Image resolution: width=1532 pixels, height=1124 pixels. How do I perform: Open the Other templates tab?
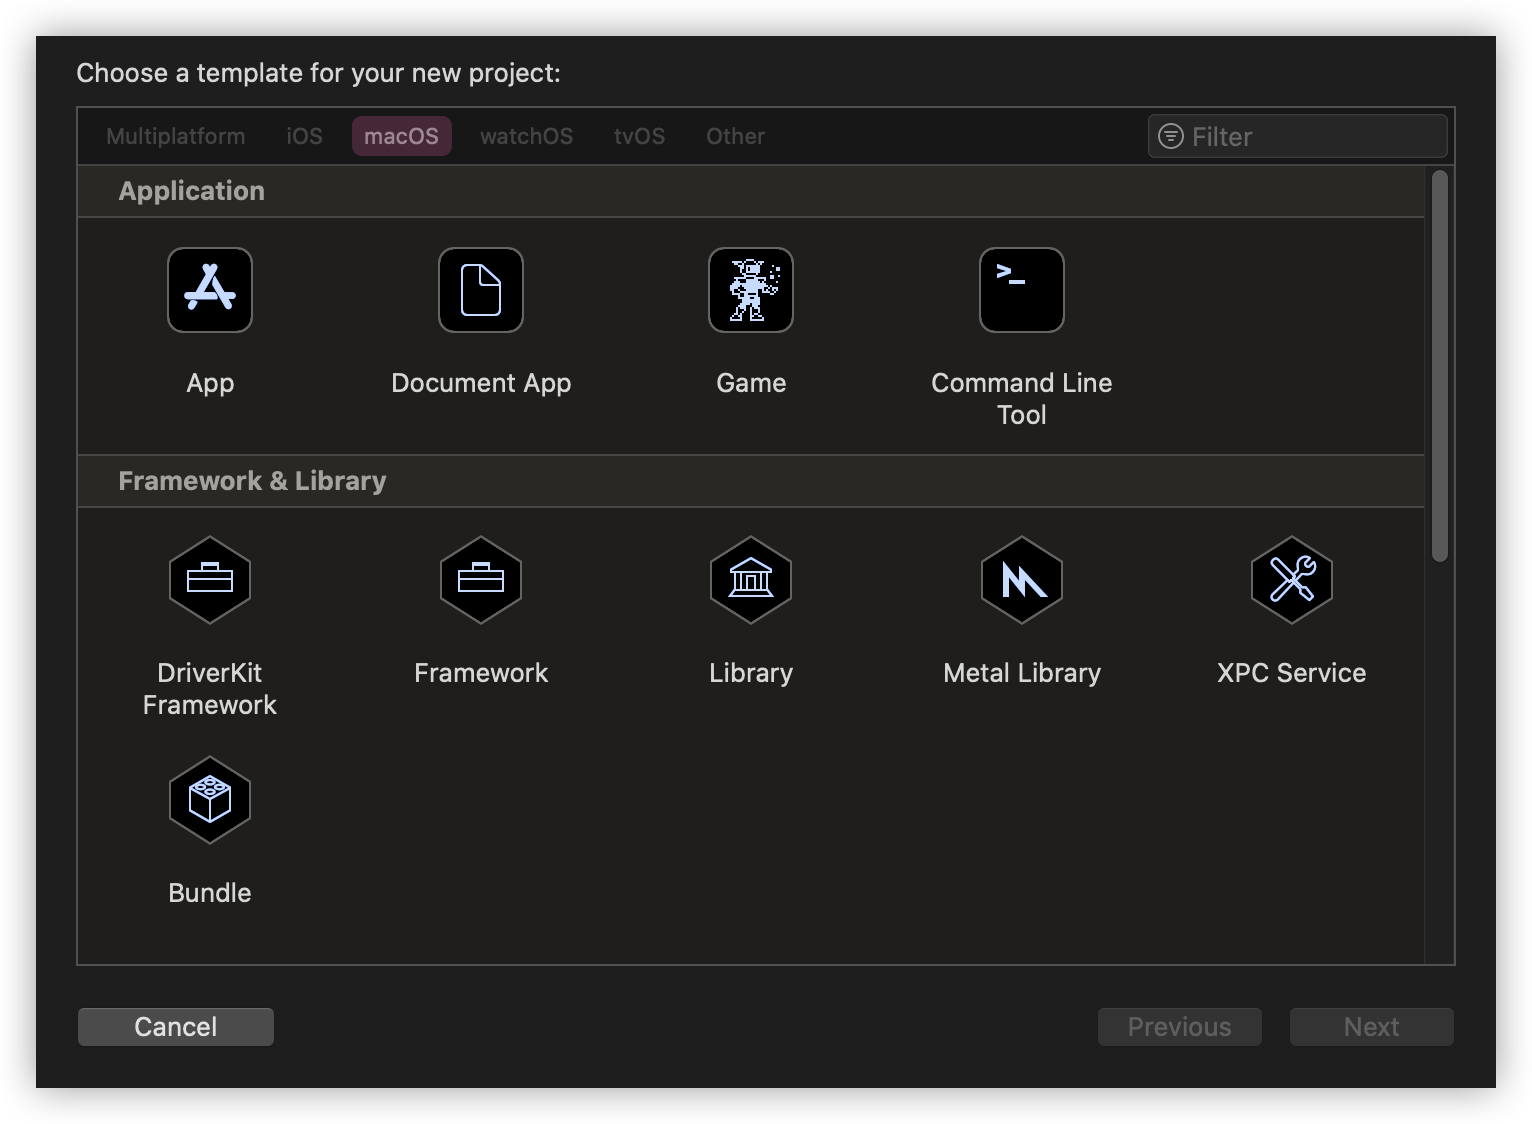pyautogui.click(x=735, y=136)
